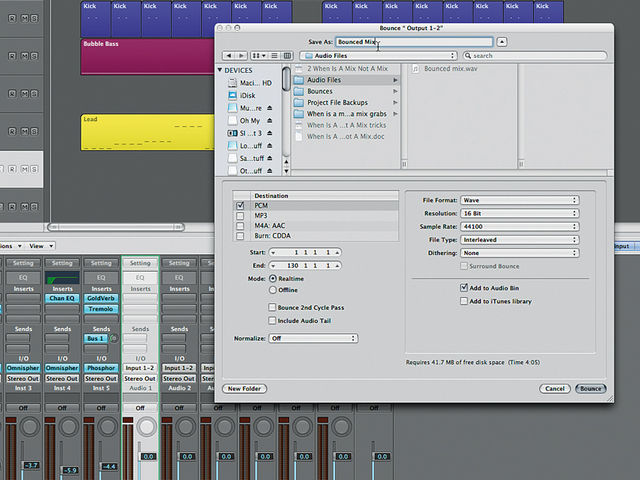Enable Include Audio Tail option
The image size is (640, 480).
coord(272,320)
